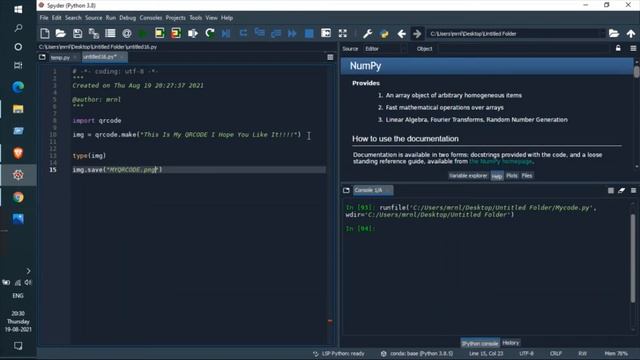640x360 pixels.
Task: Interrupt the kernel stop square
Action: click(x=611, y=190)
